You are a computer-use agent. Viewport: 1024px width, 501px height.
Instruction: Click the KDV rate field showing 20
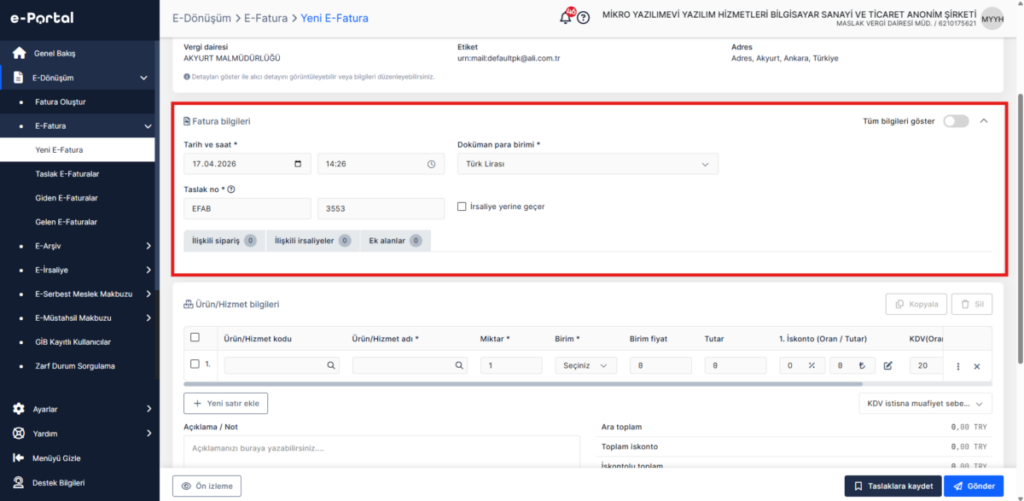pyautogui.click(x=926, y=366)
